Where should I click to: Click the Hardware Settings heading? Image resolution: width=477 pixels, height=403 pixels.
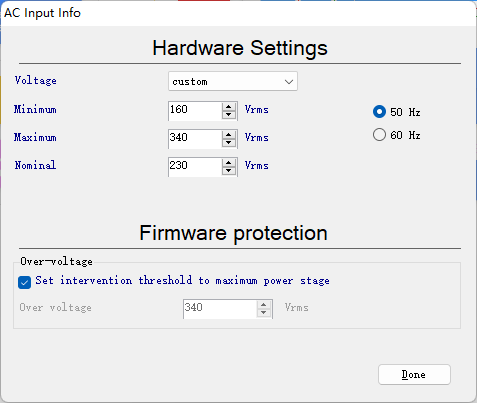(x=240, y=48)
